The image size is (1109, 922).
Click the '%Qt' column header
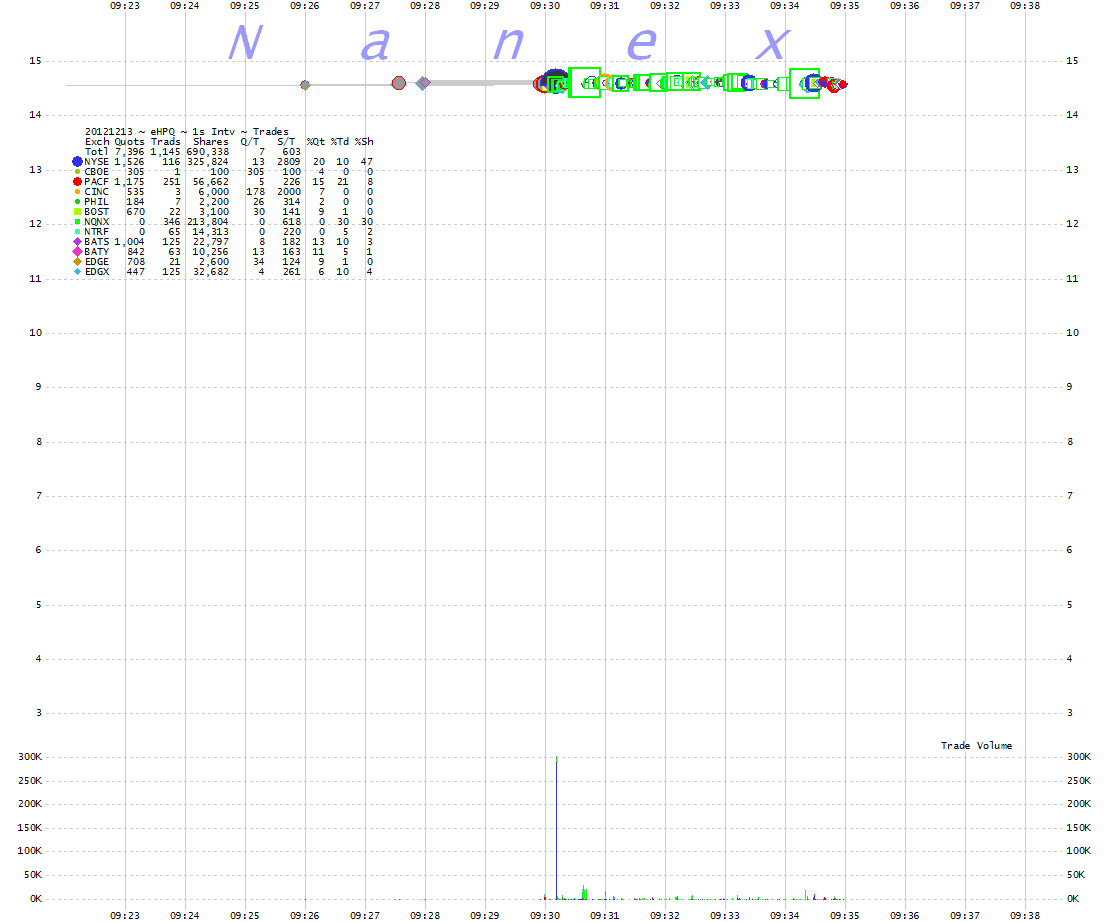pyautogui.click(x=315, y=141)
